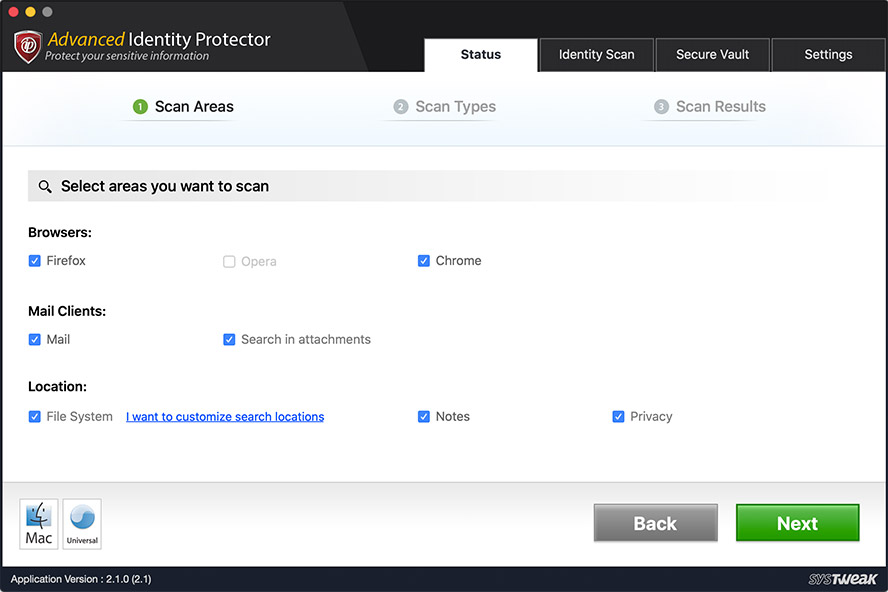Click the yellow minimize window button
Viewport: 888px width, 592px height.
31,11
